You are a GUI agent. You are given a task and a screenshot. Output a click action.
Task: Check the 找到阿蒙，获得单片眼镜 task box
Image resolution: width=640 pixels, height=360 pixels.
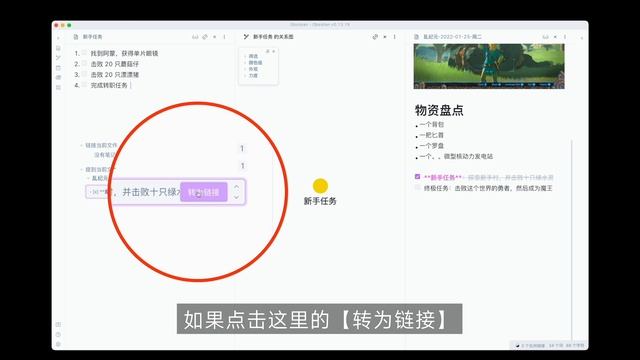(x=84, y=53)
